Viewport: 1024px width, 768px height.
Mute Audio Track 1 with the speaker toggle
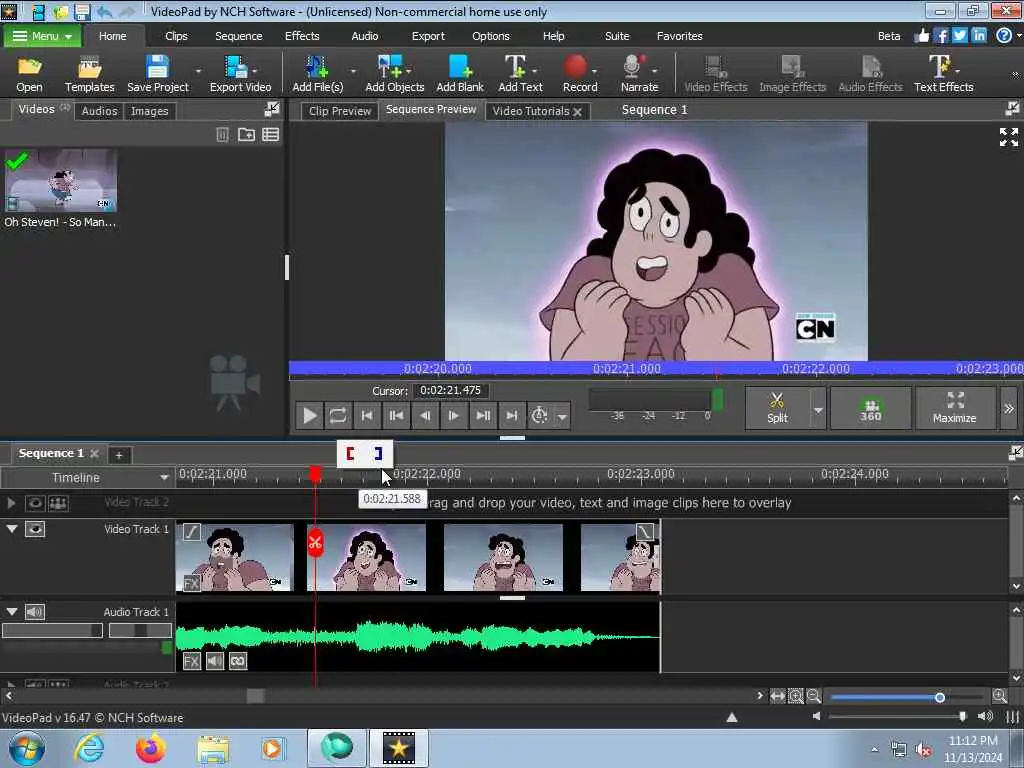coord(35,612)
